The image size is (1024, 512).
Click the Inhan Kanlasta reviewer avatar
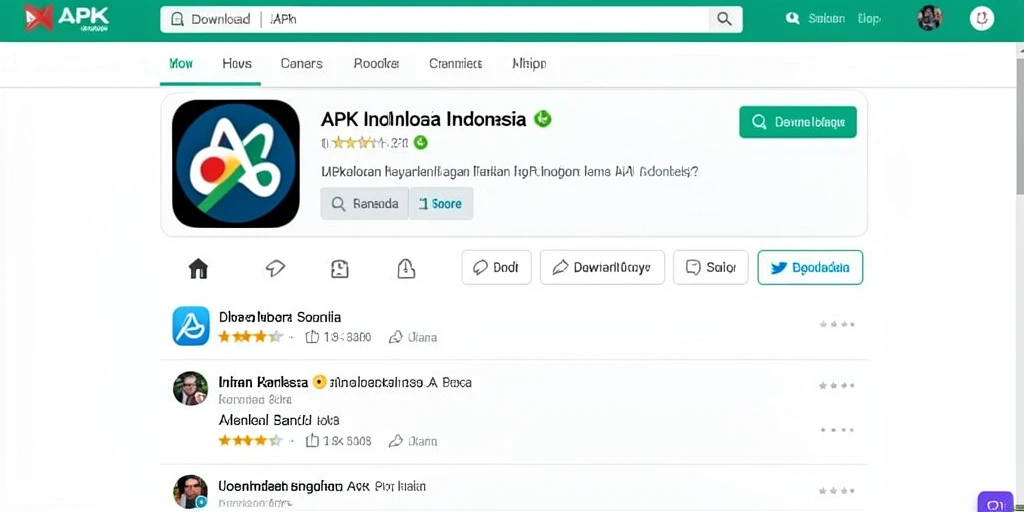(x=190, y=388)
